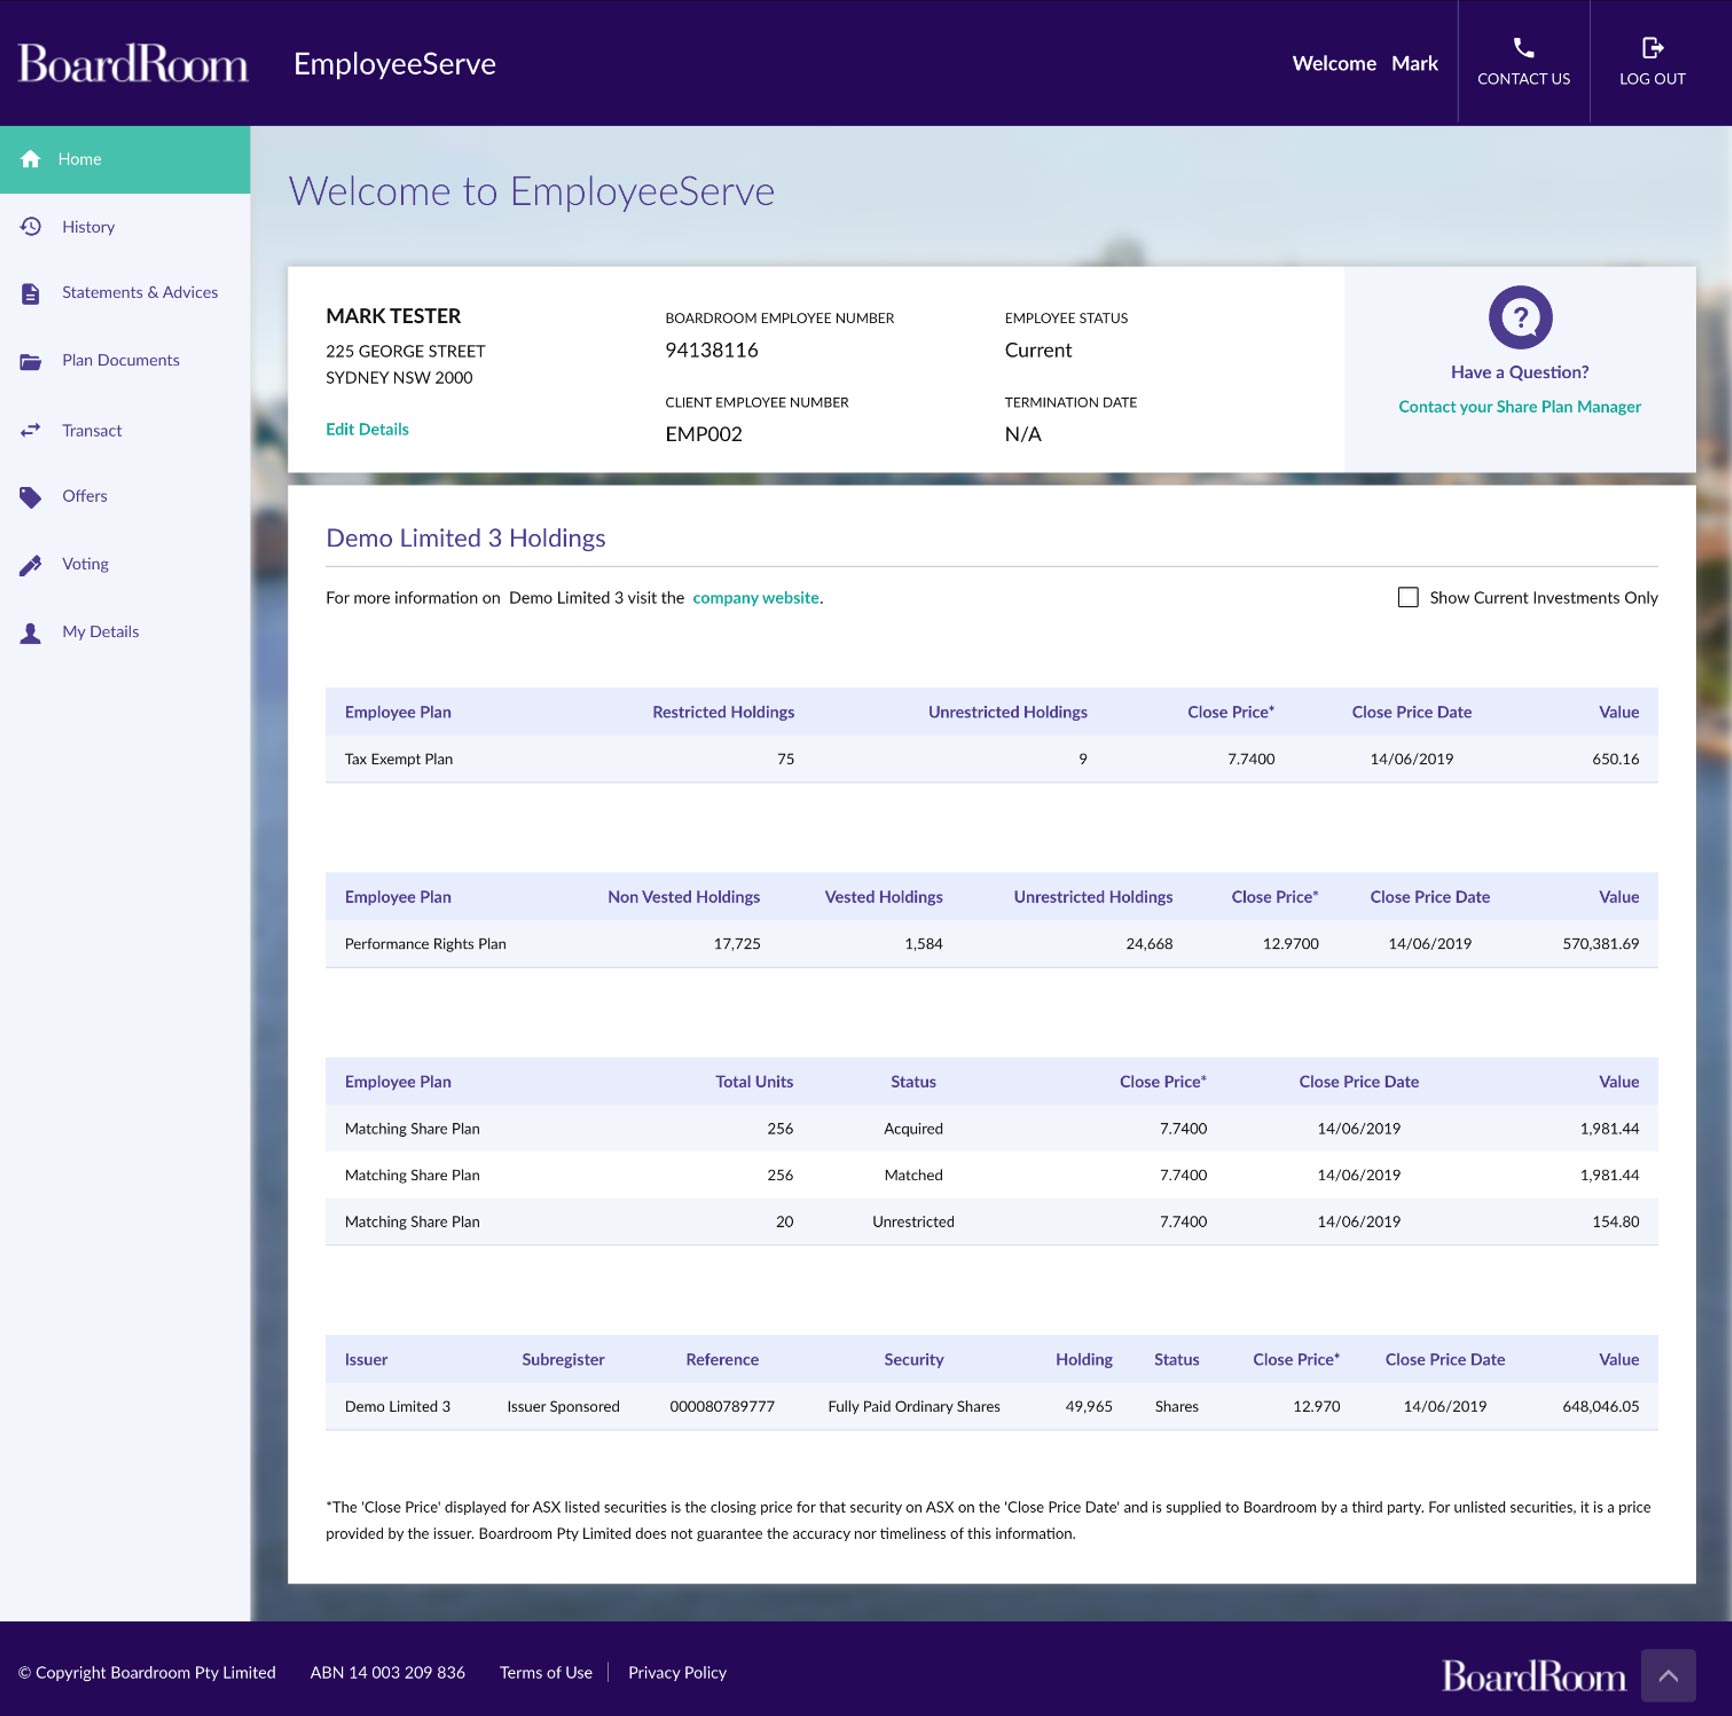Click the value 648,046.05

pyautogui.click(x=1600, y=1406)
